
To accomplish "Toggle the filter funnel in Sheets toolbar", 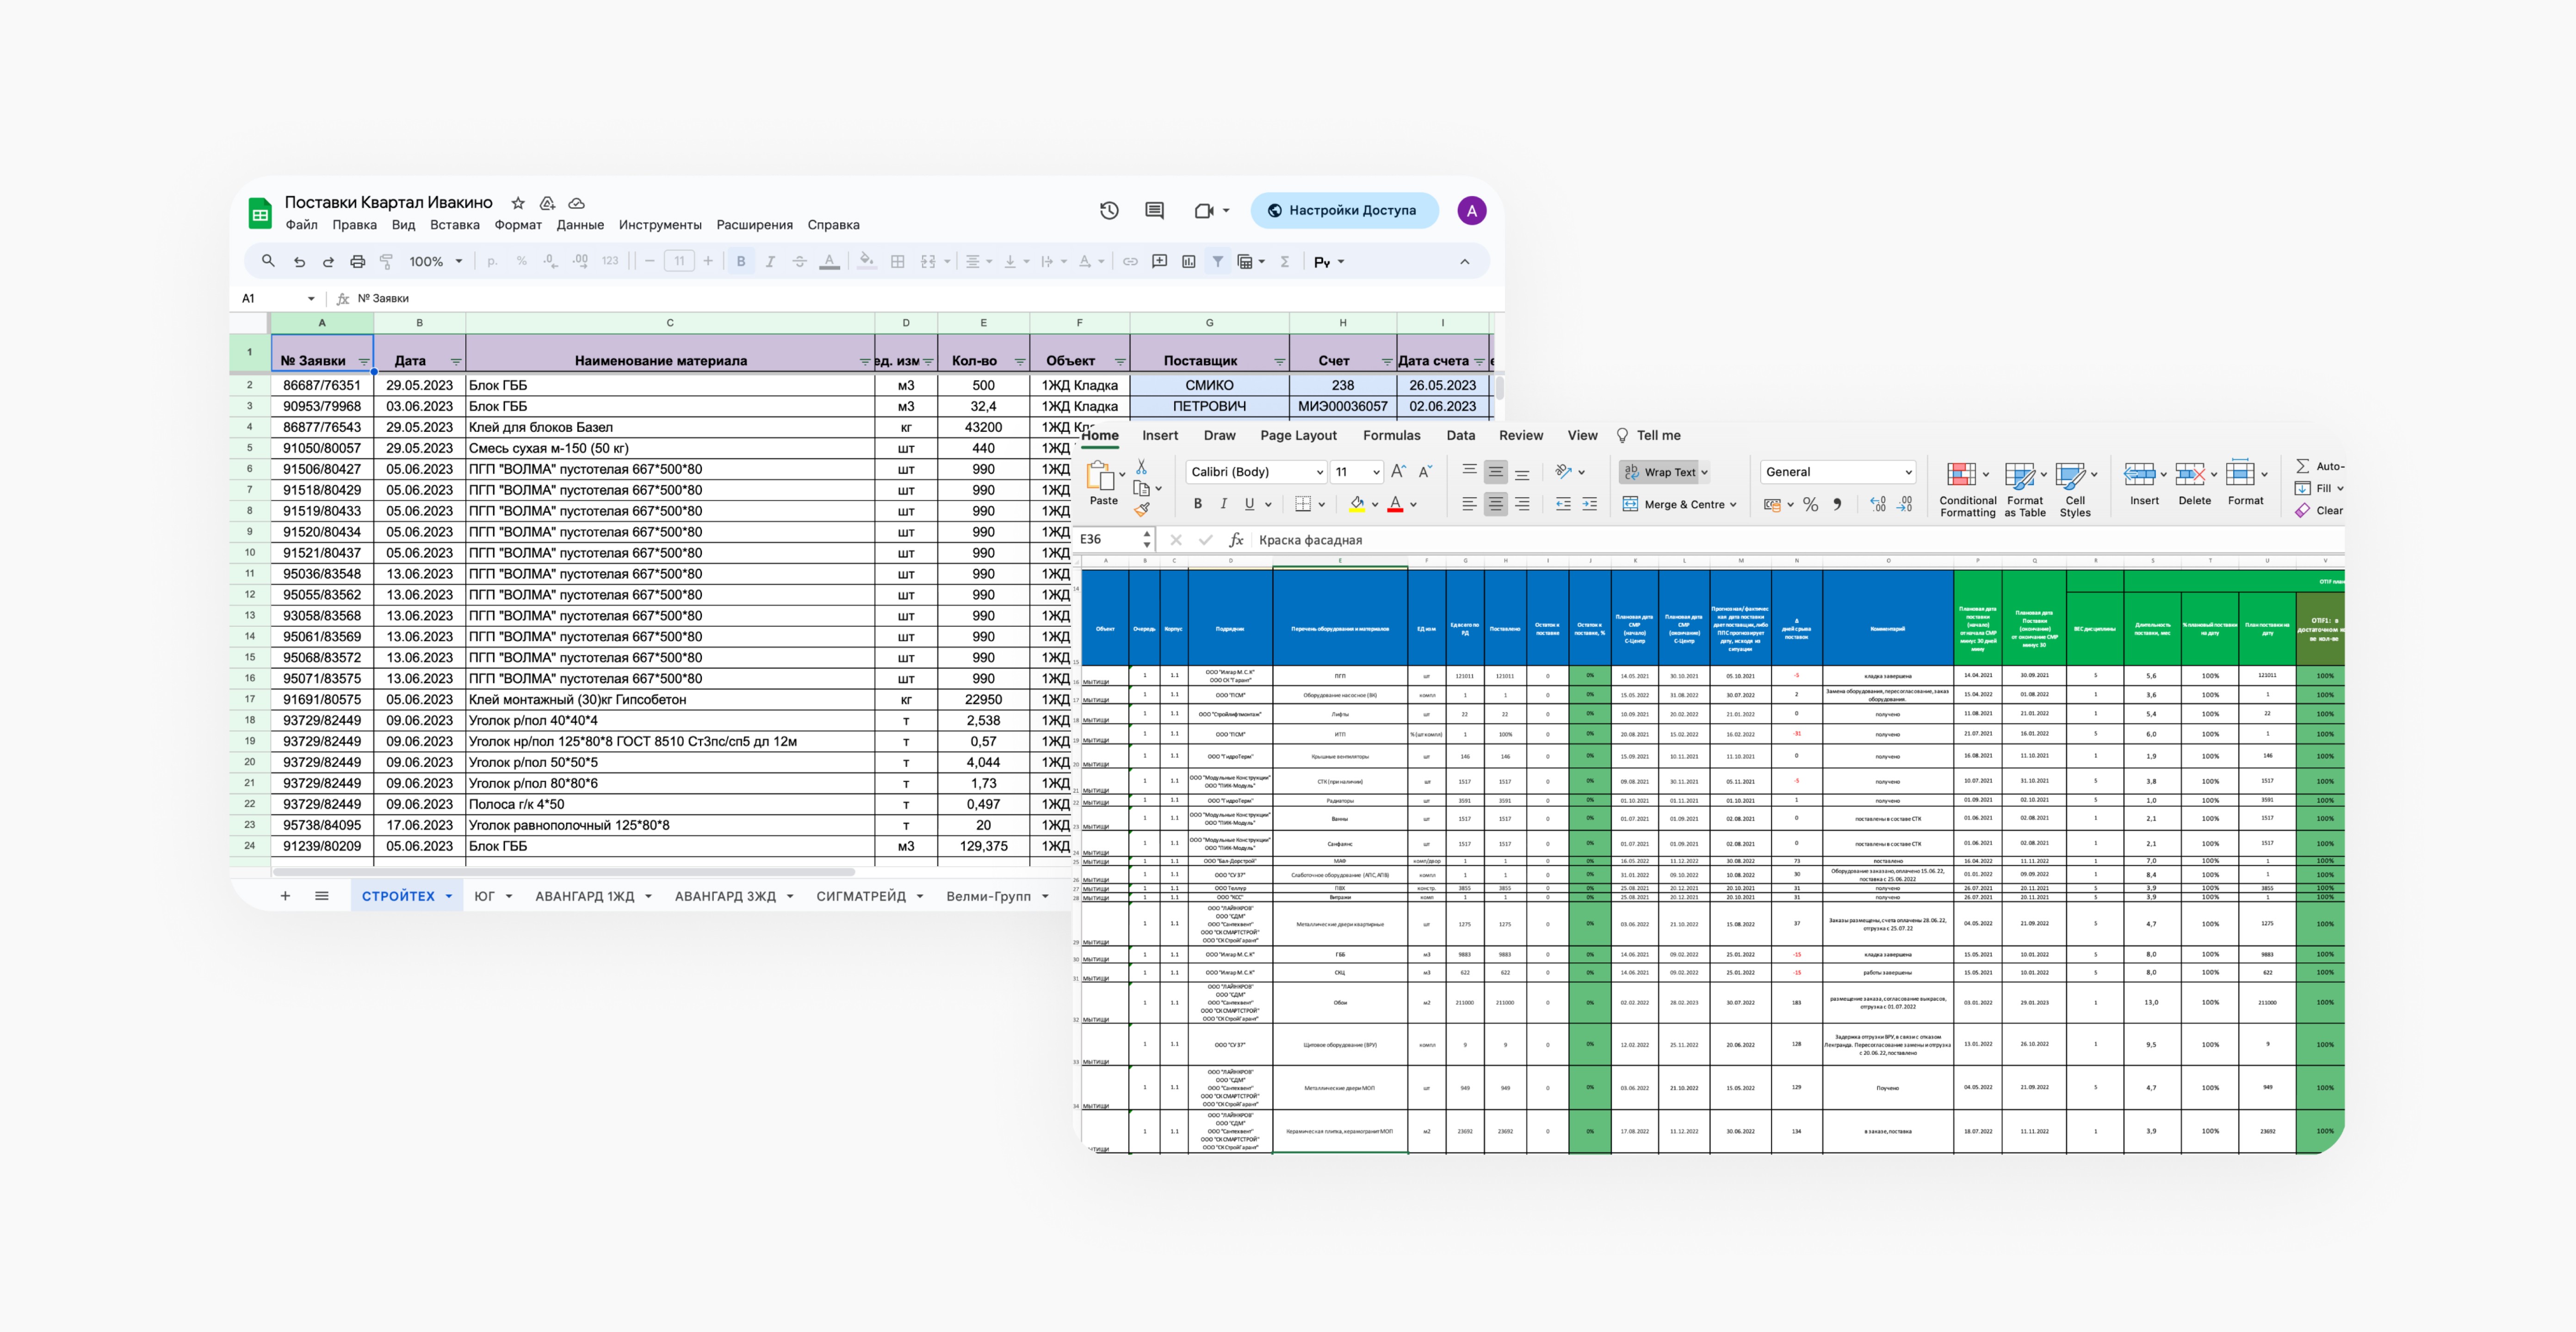I will (1218, 262).
